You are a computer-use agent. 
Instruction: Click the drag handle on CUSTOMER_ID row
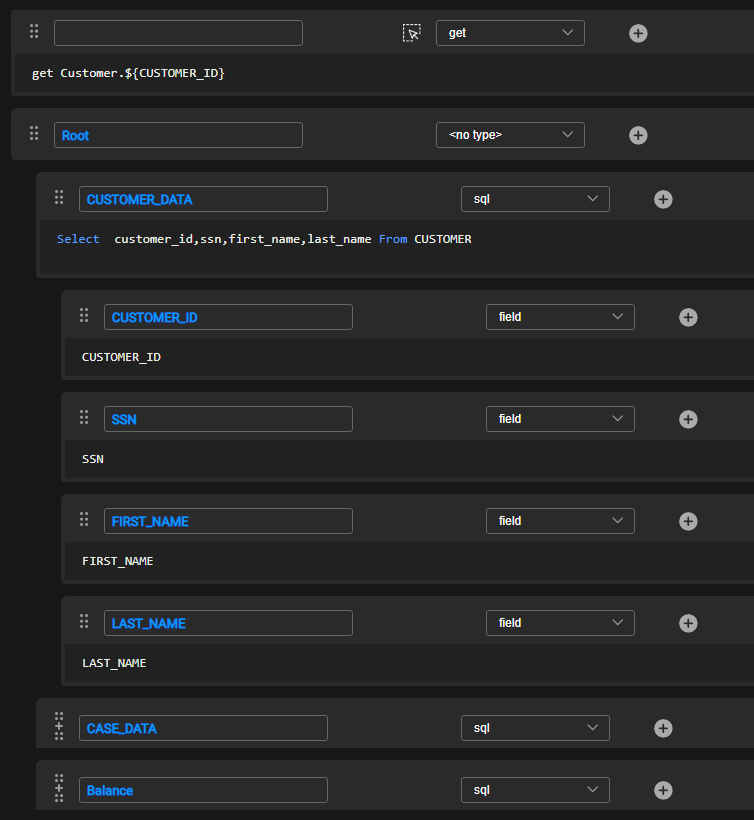84,316
